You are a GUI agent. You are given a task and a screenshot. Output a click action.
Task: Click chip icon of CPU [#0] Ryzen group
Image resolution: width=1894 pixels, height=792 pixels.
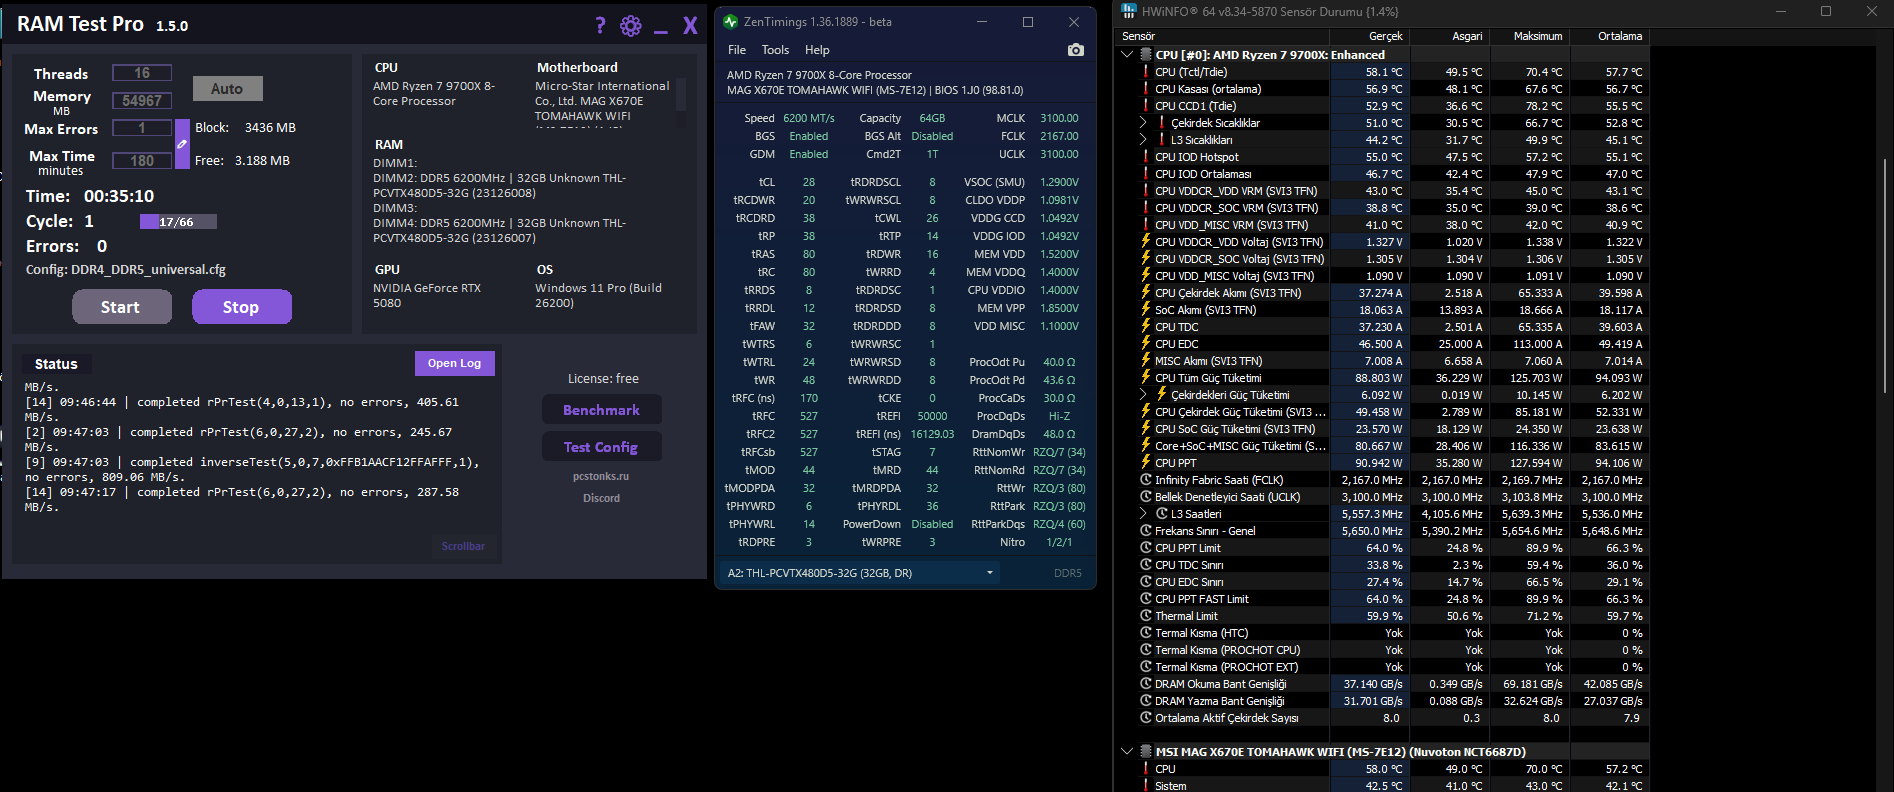(x=1146, y=55)
